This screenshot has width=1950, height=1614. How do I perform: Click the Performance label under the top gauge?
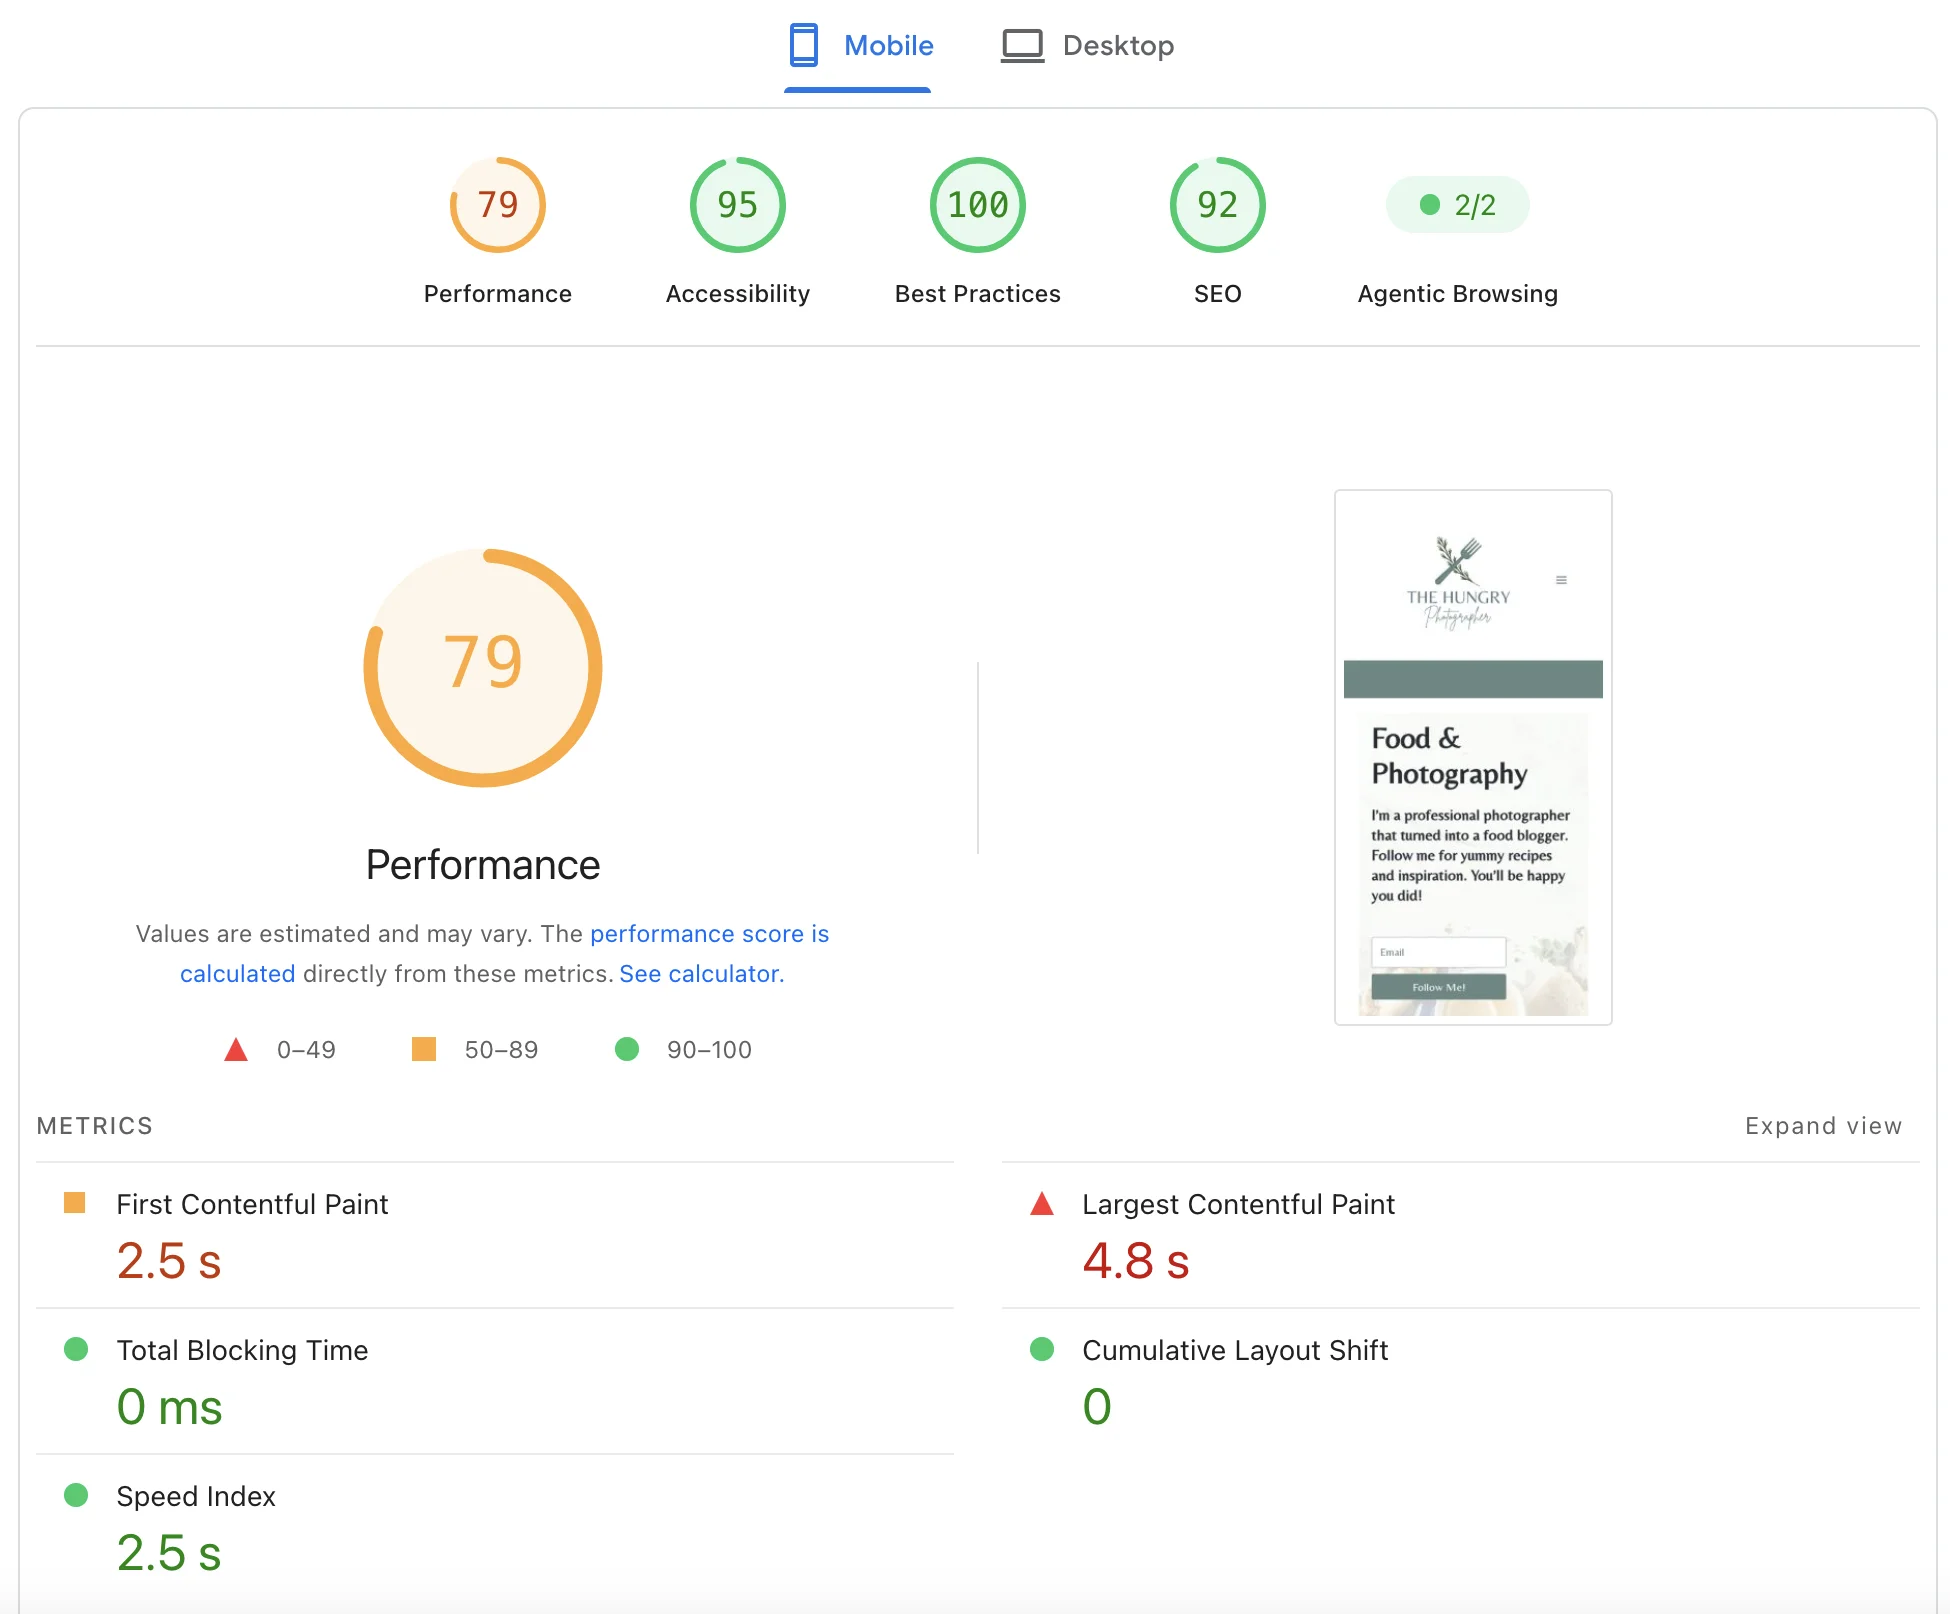pyautogui.click(x=498, y=294)
